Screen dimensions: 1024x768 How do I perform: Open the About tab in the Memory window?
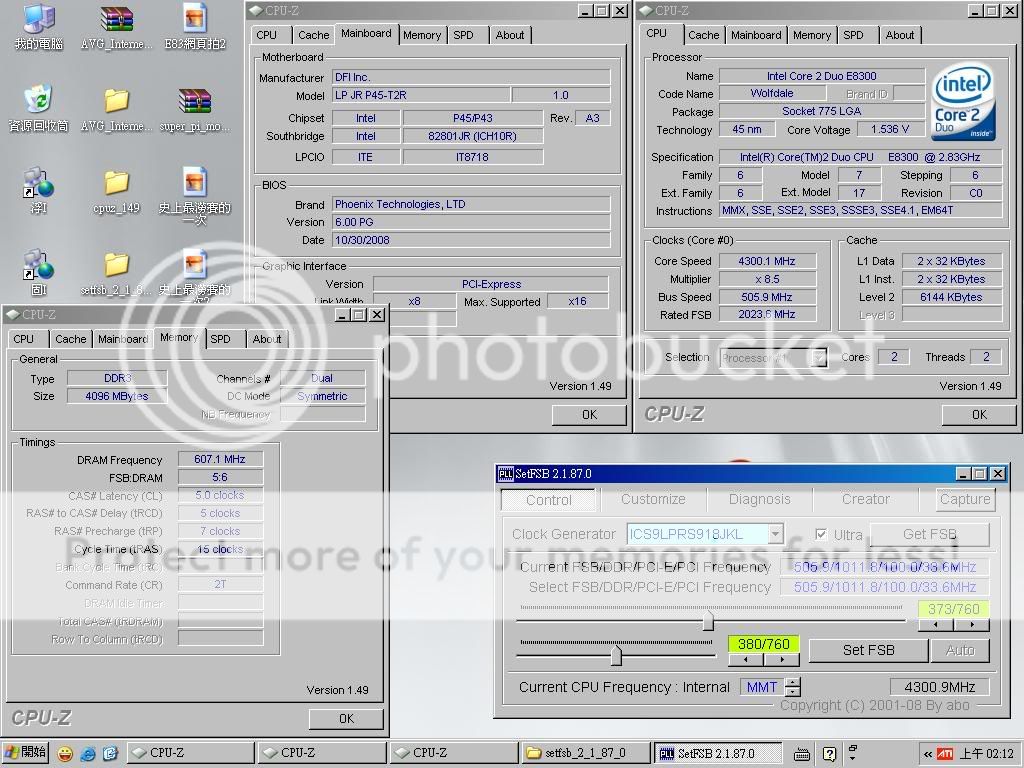point(266,339)
